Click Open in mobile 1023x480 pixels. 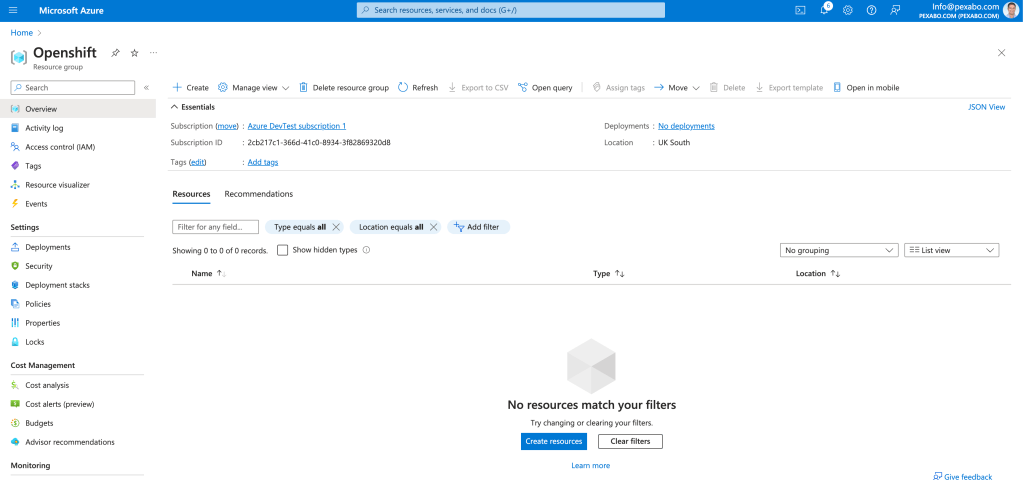(x=866, y=87)
